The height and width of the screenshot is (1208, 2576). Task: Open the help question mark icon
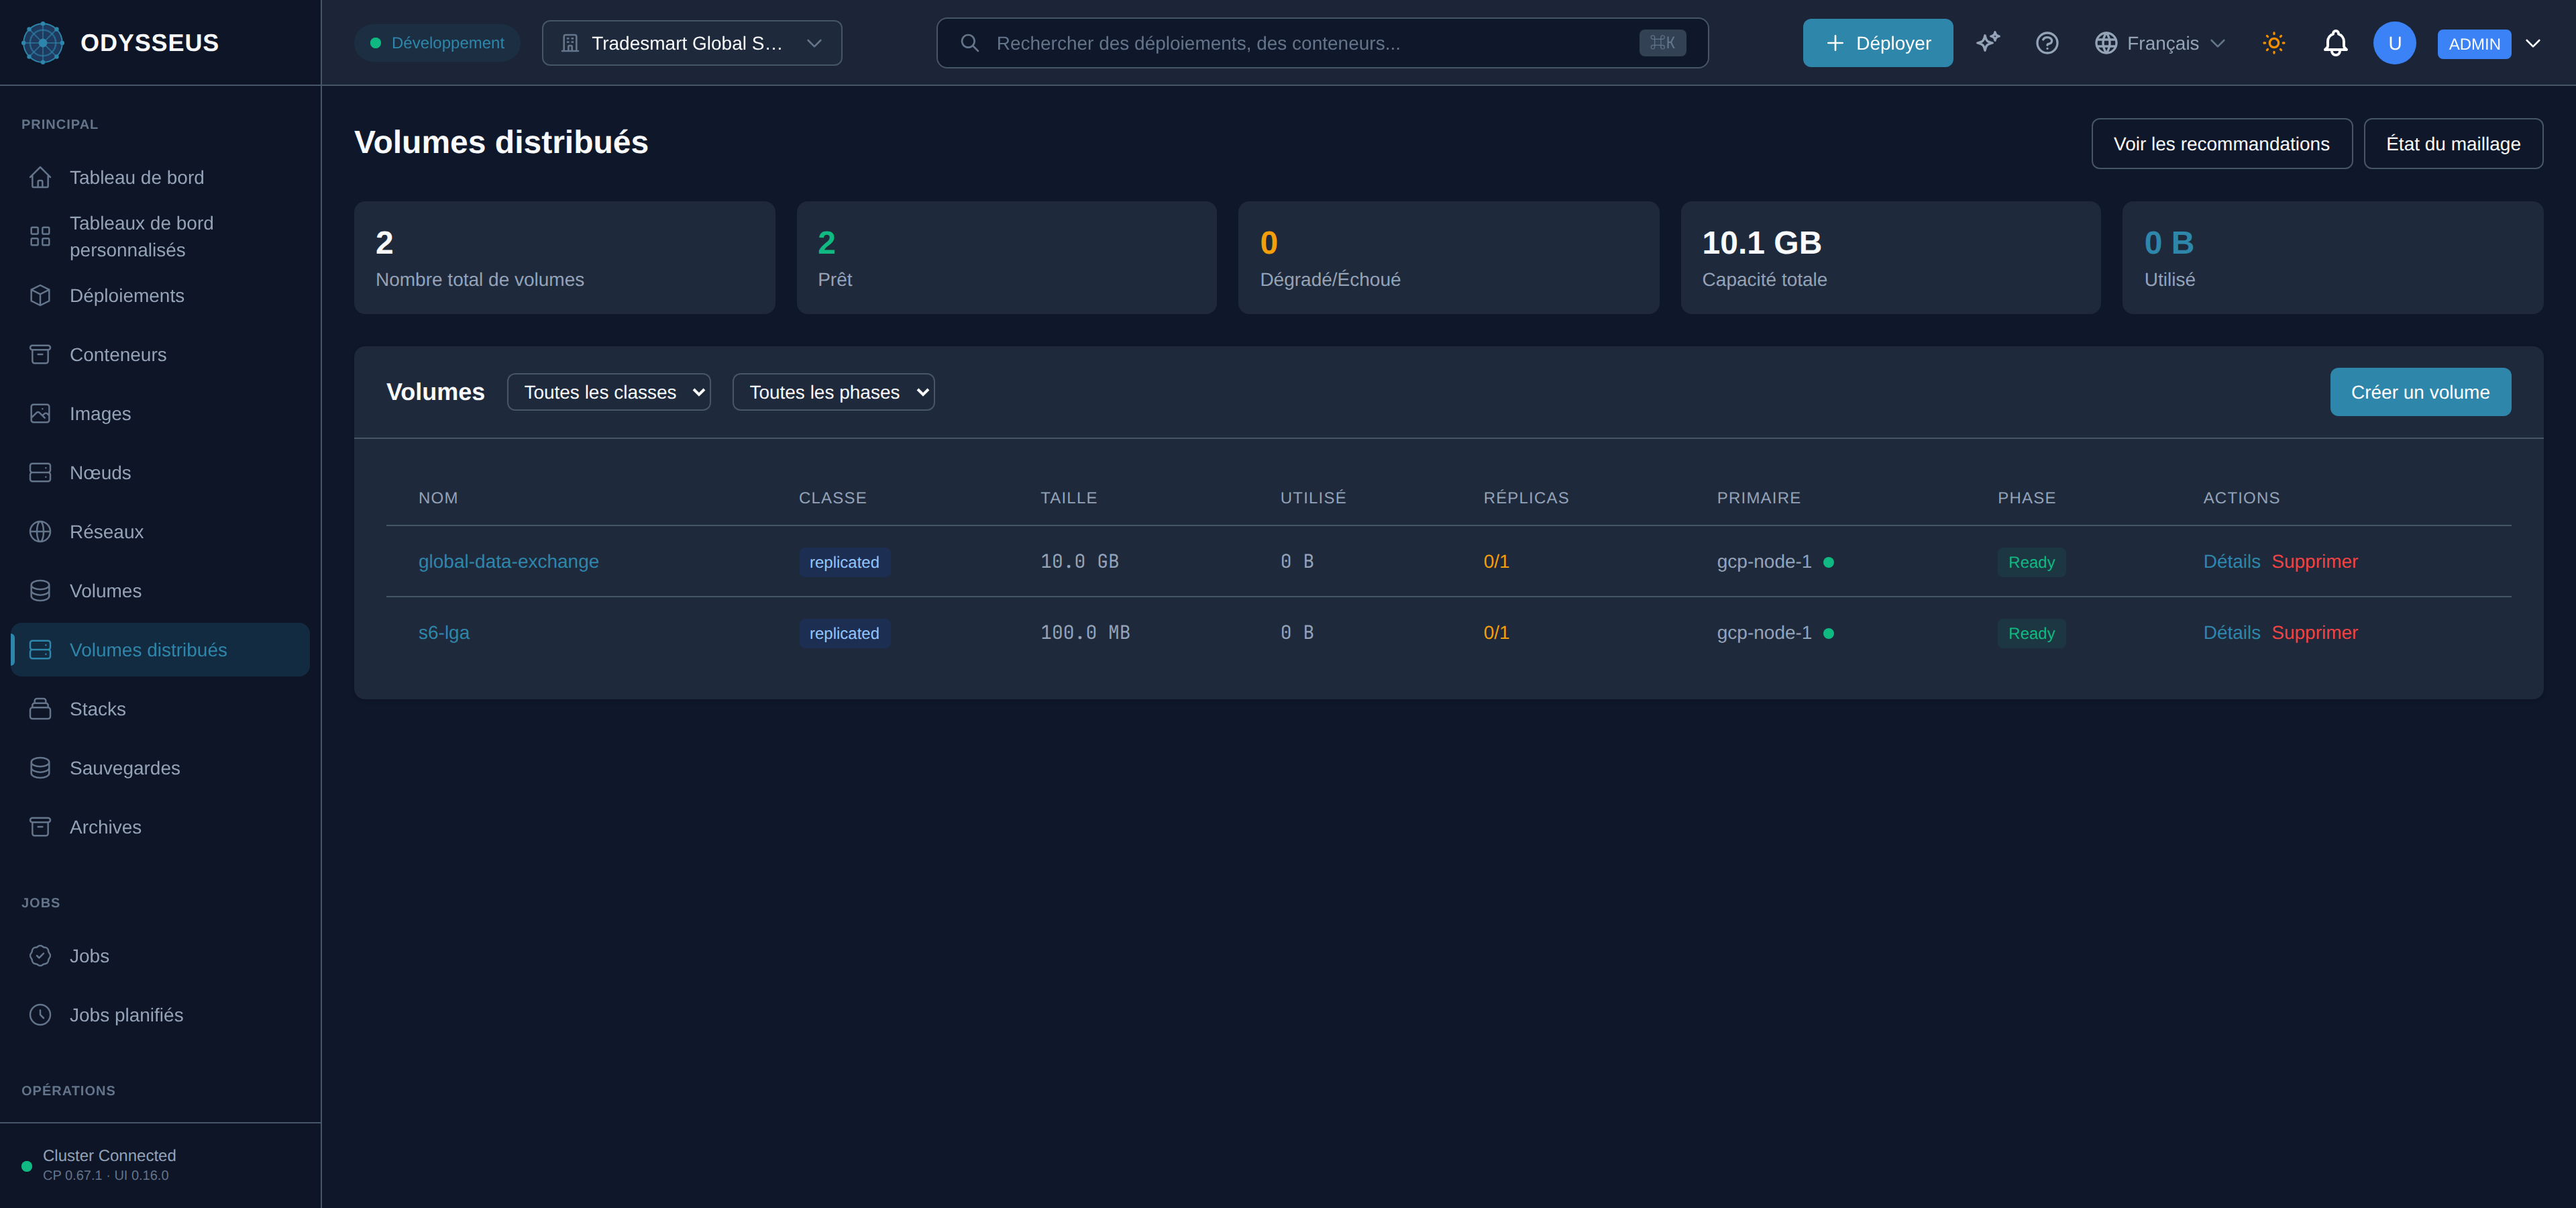click(x=2047, y=43)
